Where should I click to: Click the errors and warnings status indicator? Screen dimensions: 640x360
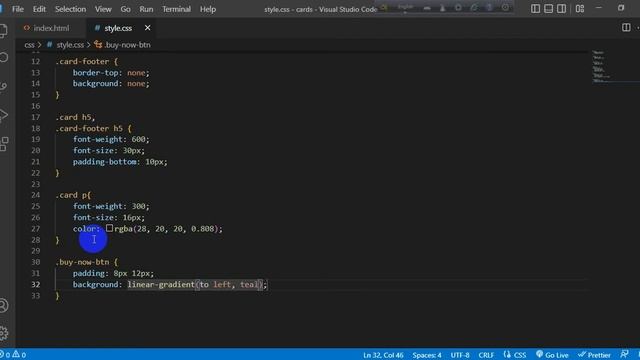point(13,355)
